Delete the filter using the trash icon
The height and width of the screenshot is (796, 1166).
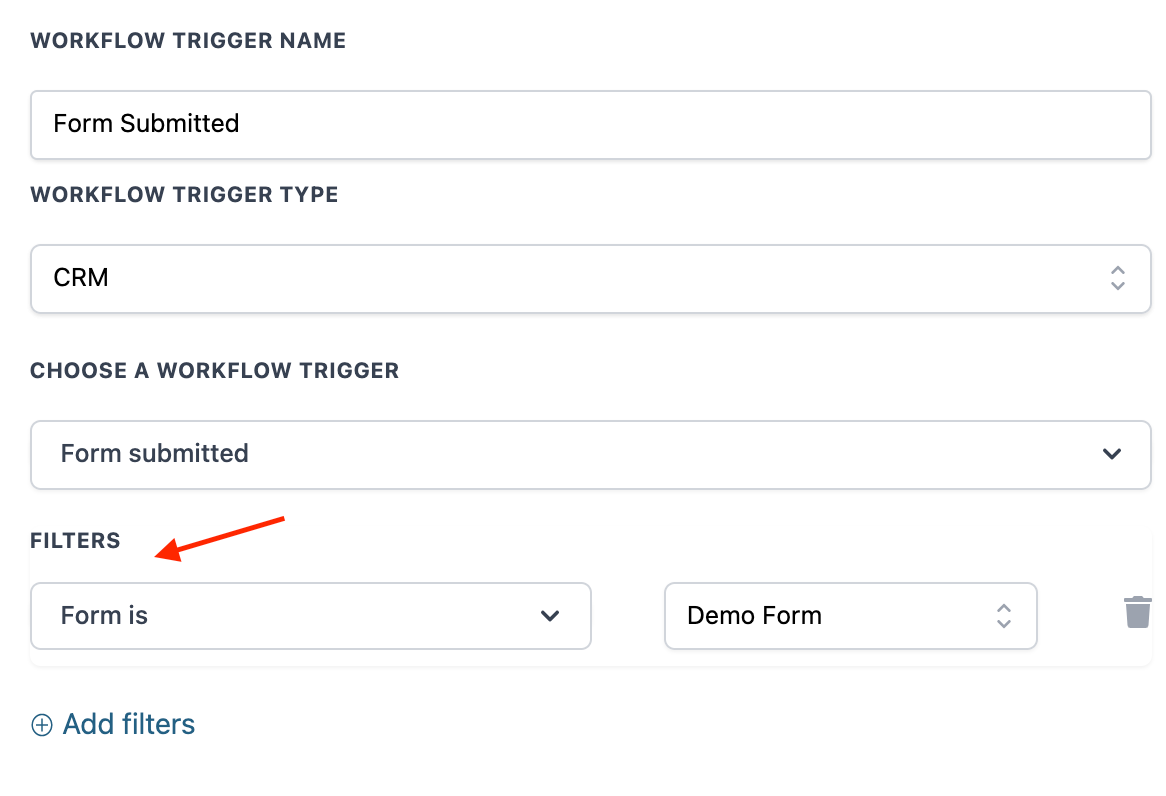(x=1137, y=612)
